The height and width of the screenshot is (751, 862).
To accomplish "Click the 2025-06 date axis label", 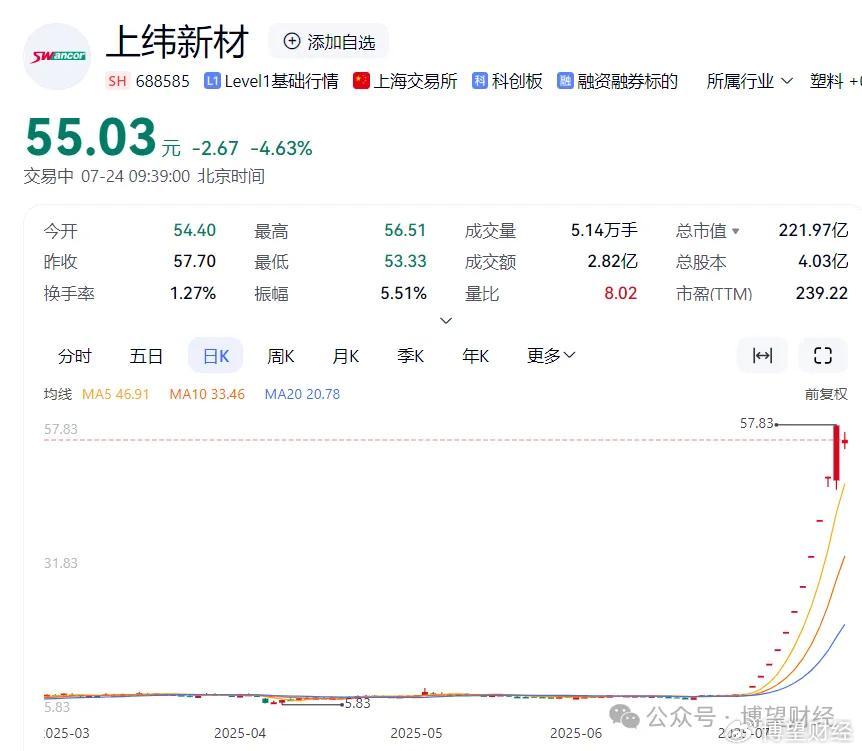I will (x=576, y=733).
